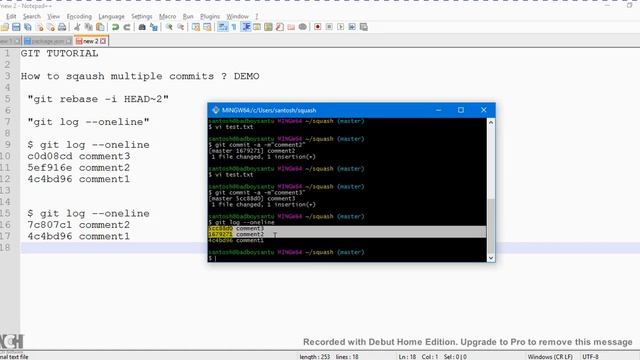
Task: Click "Windows (CR LF)" in status bar
Action: coord(550,357)
